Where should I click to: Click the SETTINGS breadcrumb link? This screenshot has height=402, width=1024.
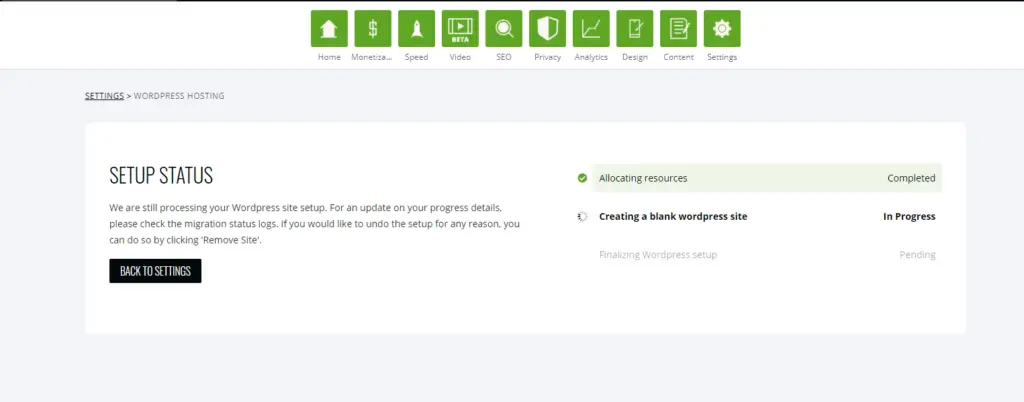[104, 96]
